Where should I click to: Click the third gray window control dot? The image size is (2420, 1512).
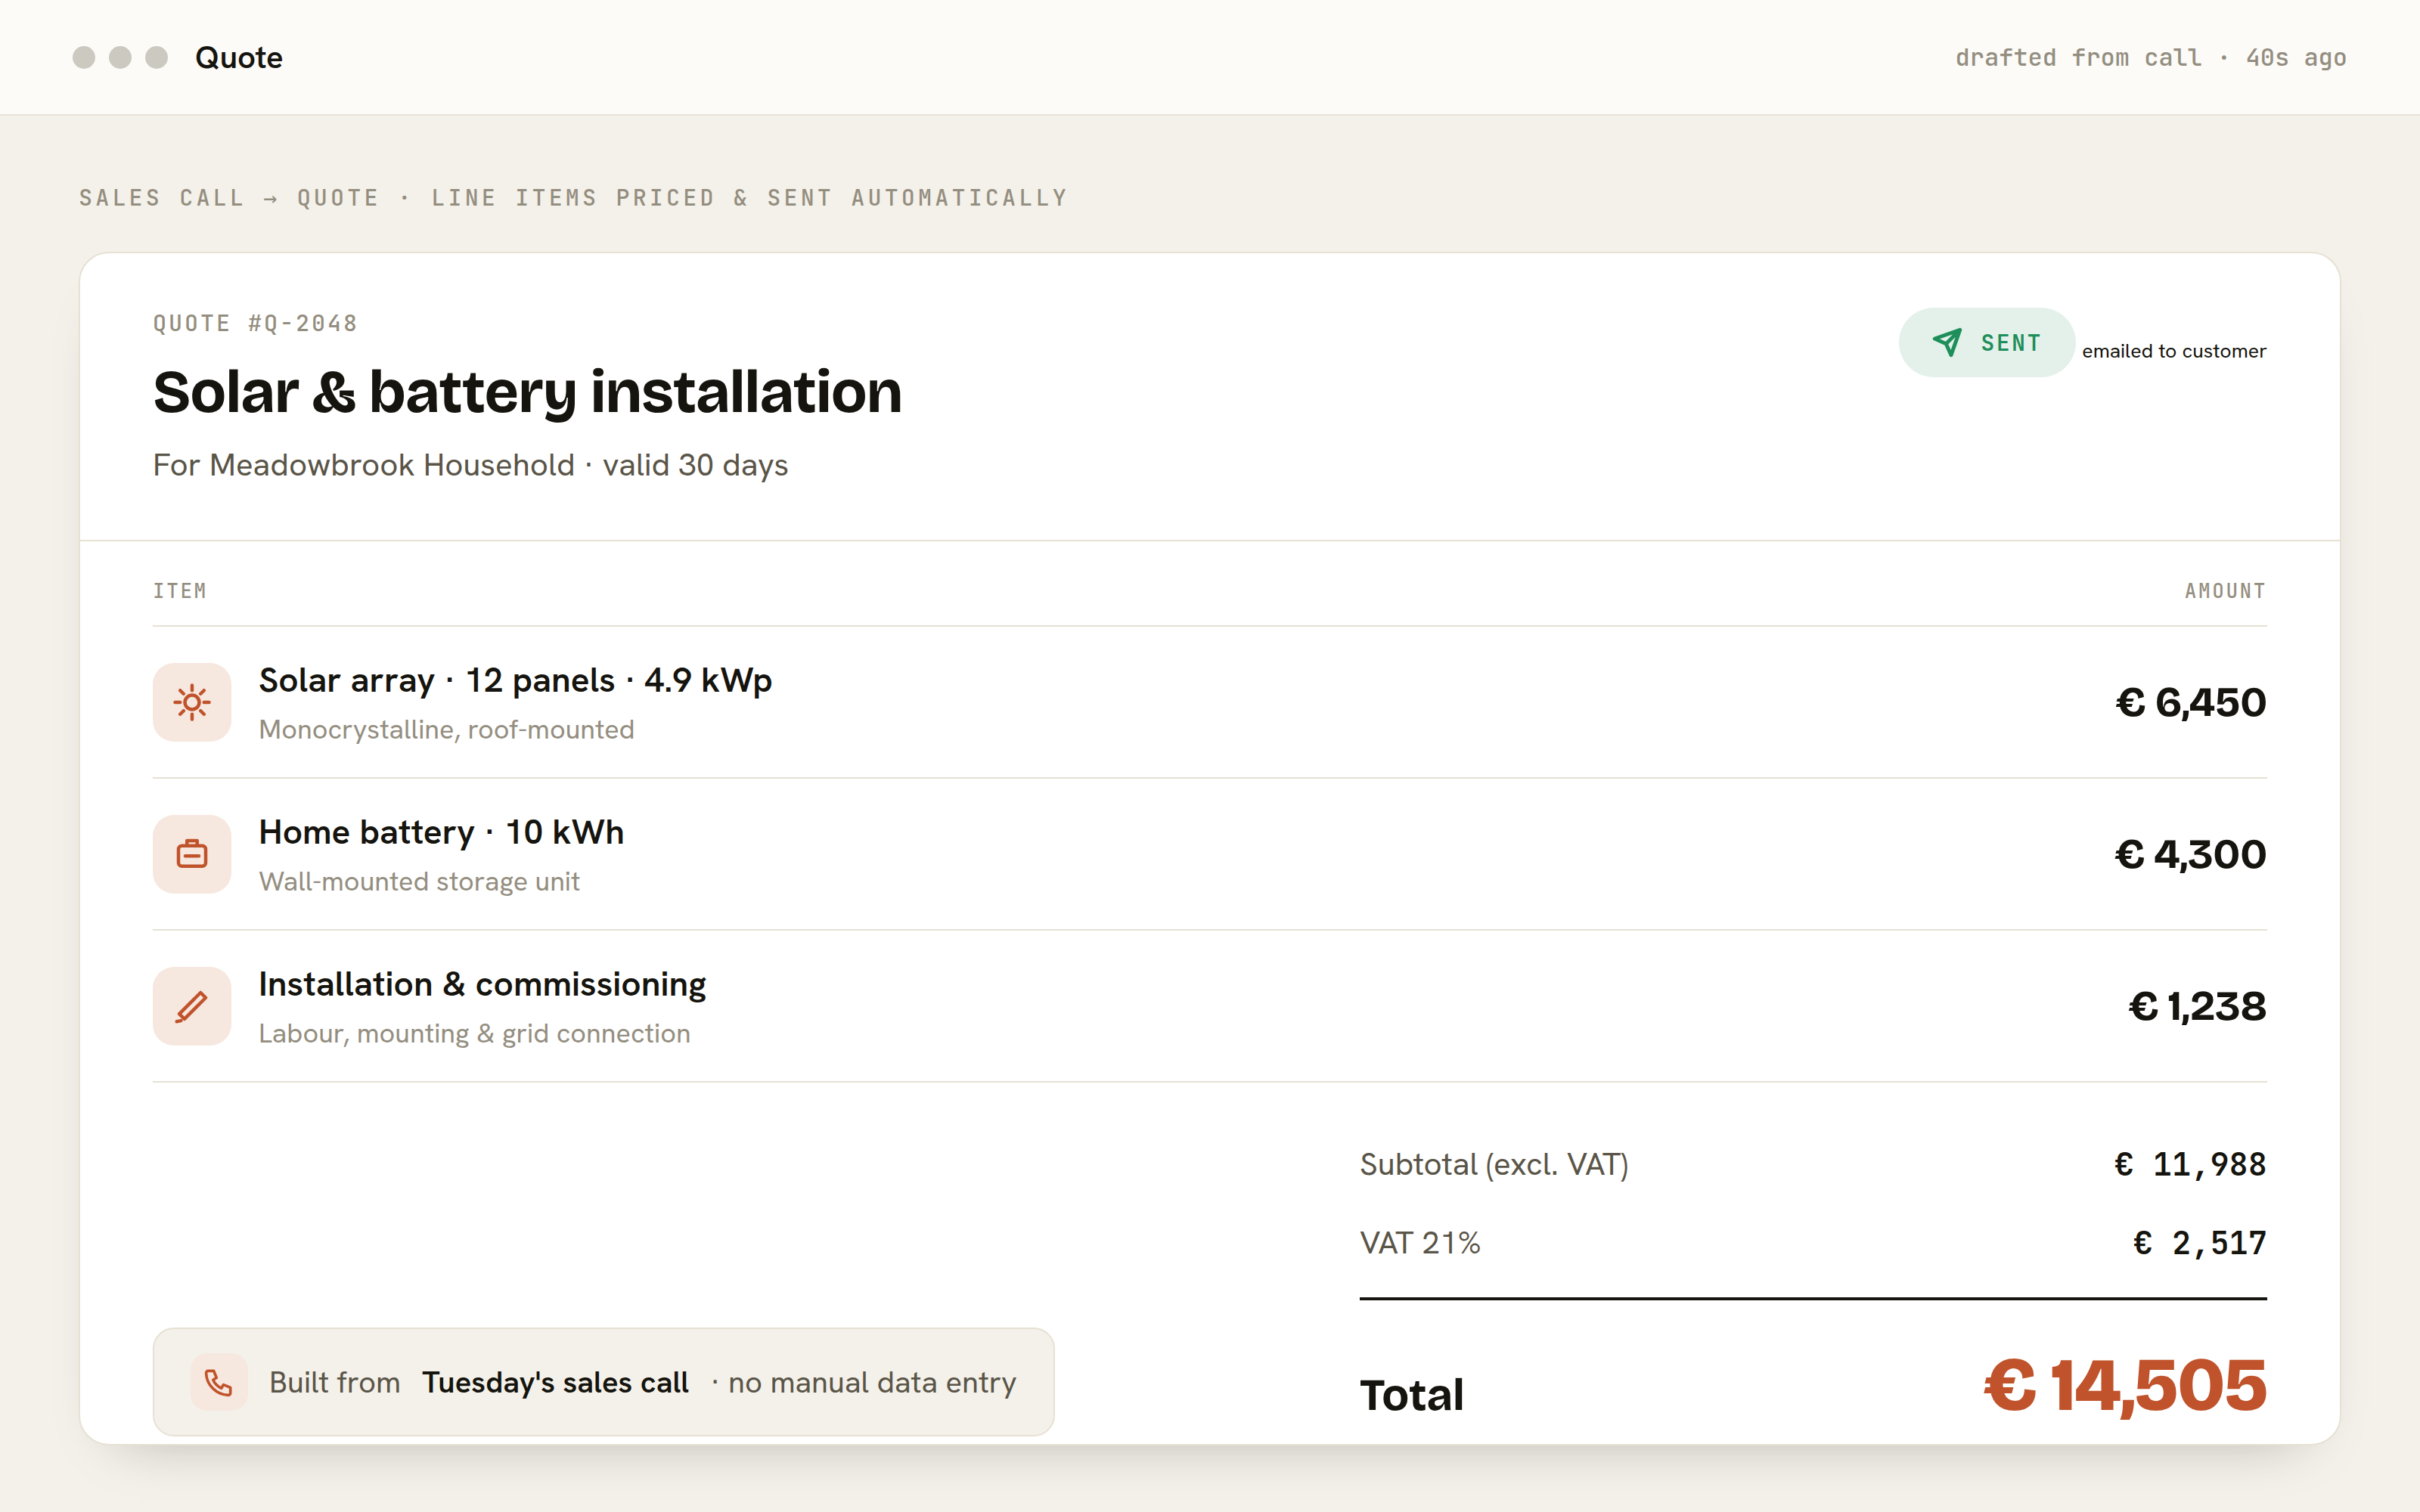156,57
